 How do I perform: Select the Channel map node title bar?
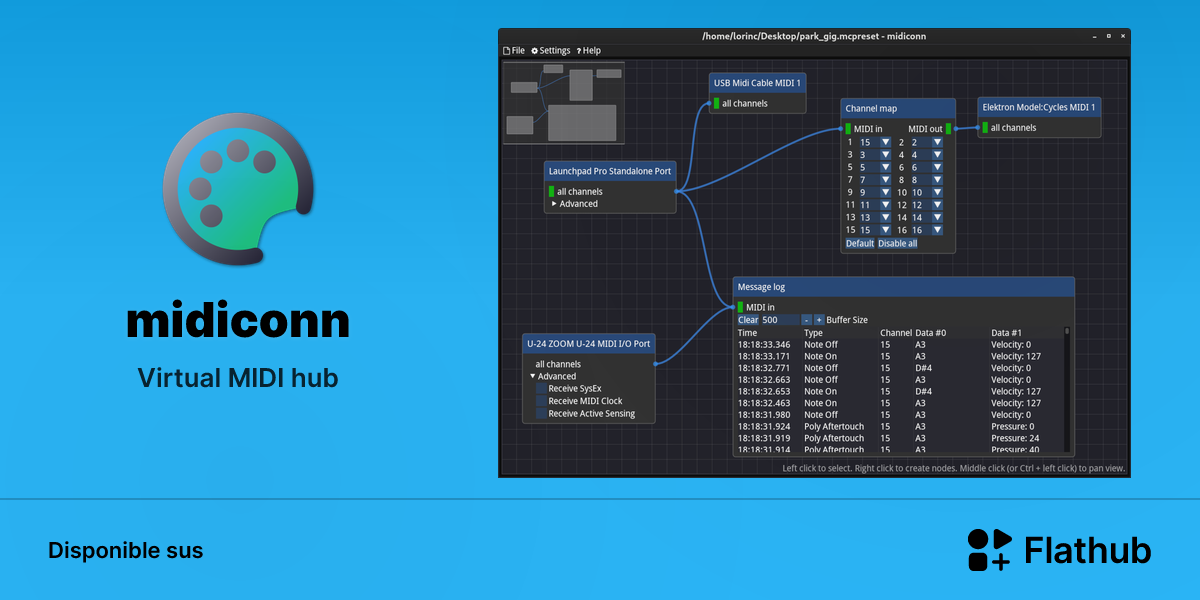click(x=898, y=108)
